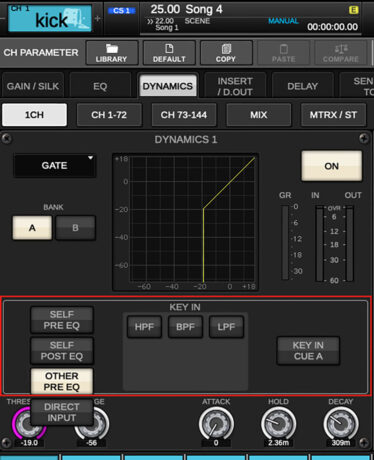Select bank A
This screenshot has height=460, width=374.
pyautogui.click(x=32, y=228)
